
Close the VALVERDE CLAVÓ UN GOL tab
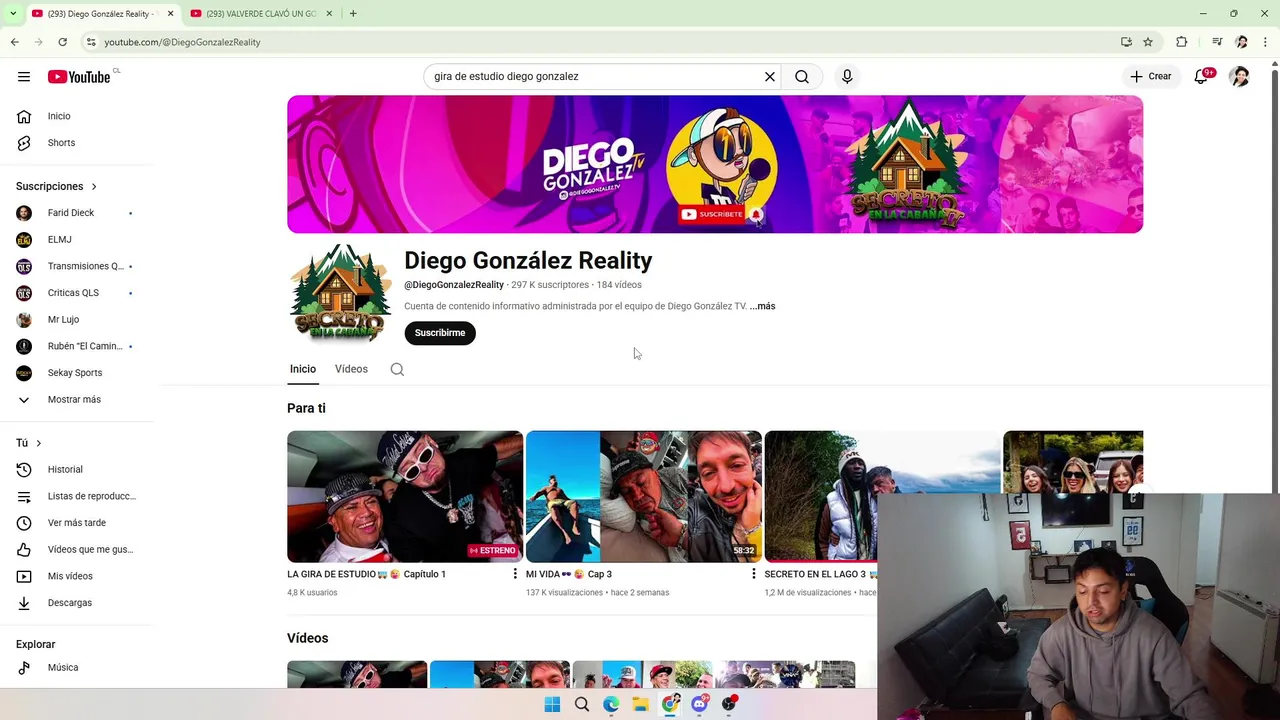(329, 13)
